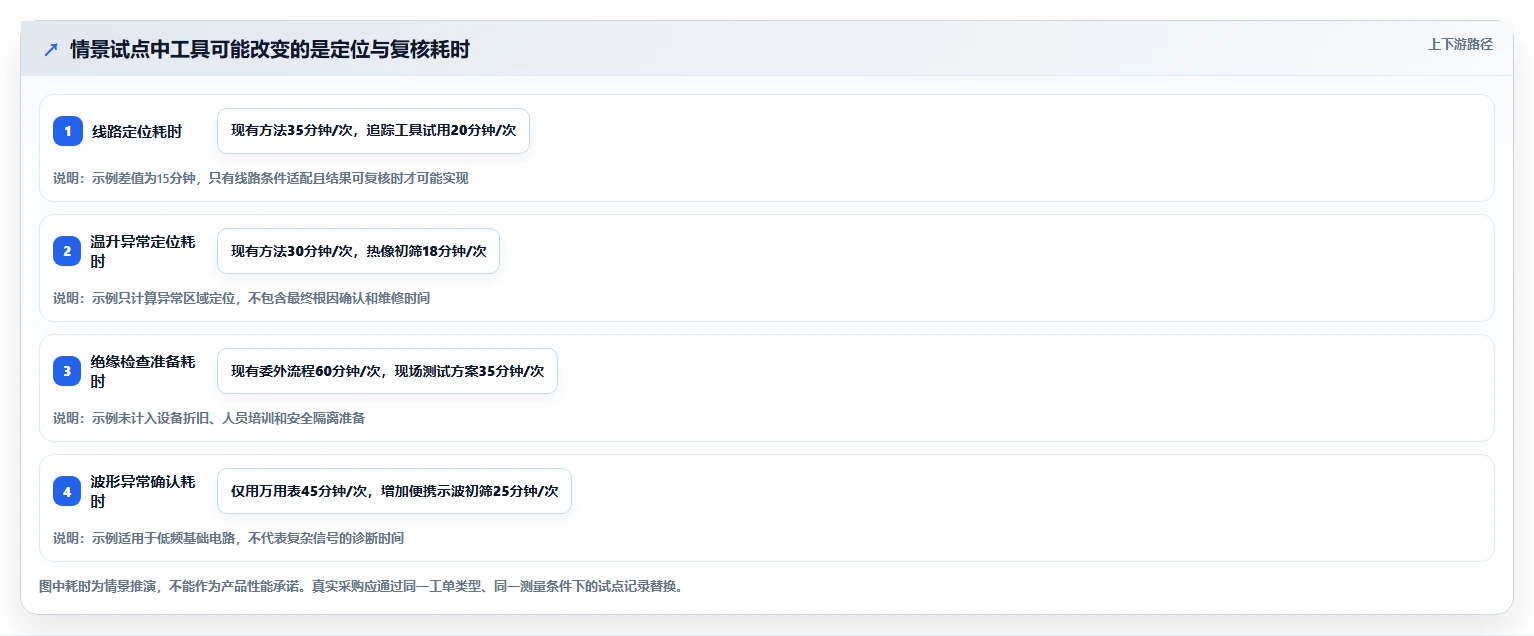Click the footer disclaimer 图中耗时为情景推演
This screenshot has height=636, width=1534.
tap(360, 586)
